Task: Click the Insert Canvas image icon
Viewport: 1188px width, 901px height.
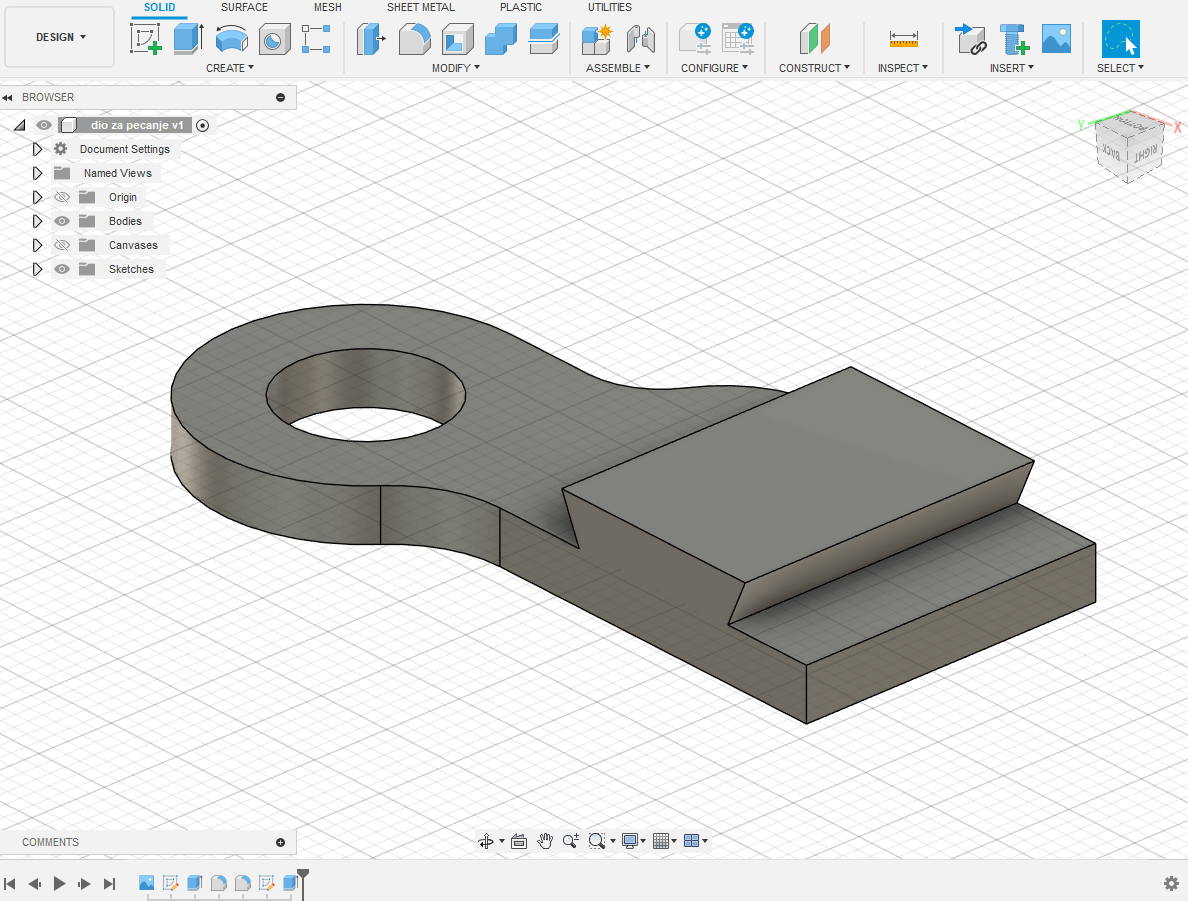Action: (1056, 39)
